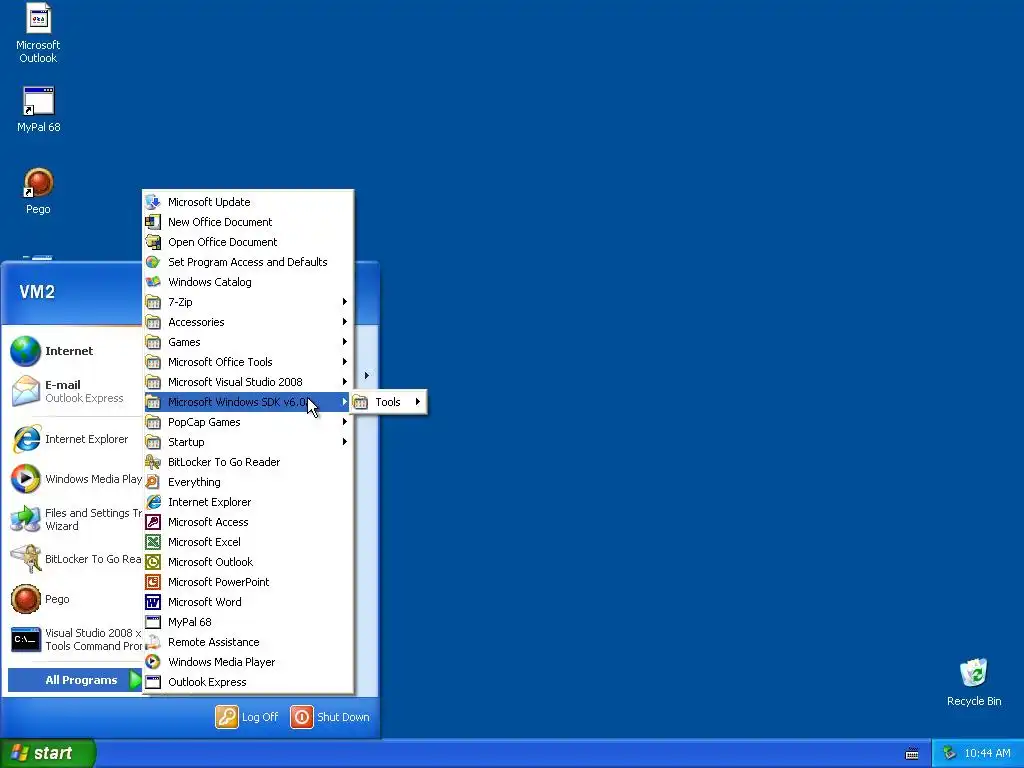Click MyPal 68 icon in programs list

click(153, 622)
